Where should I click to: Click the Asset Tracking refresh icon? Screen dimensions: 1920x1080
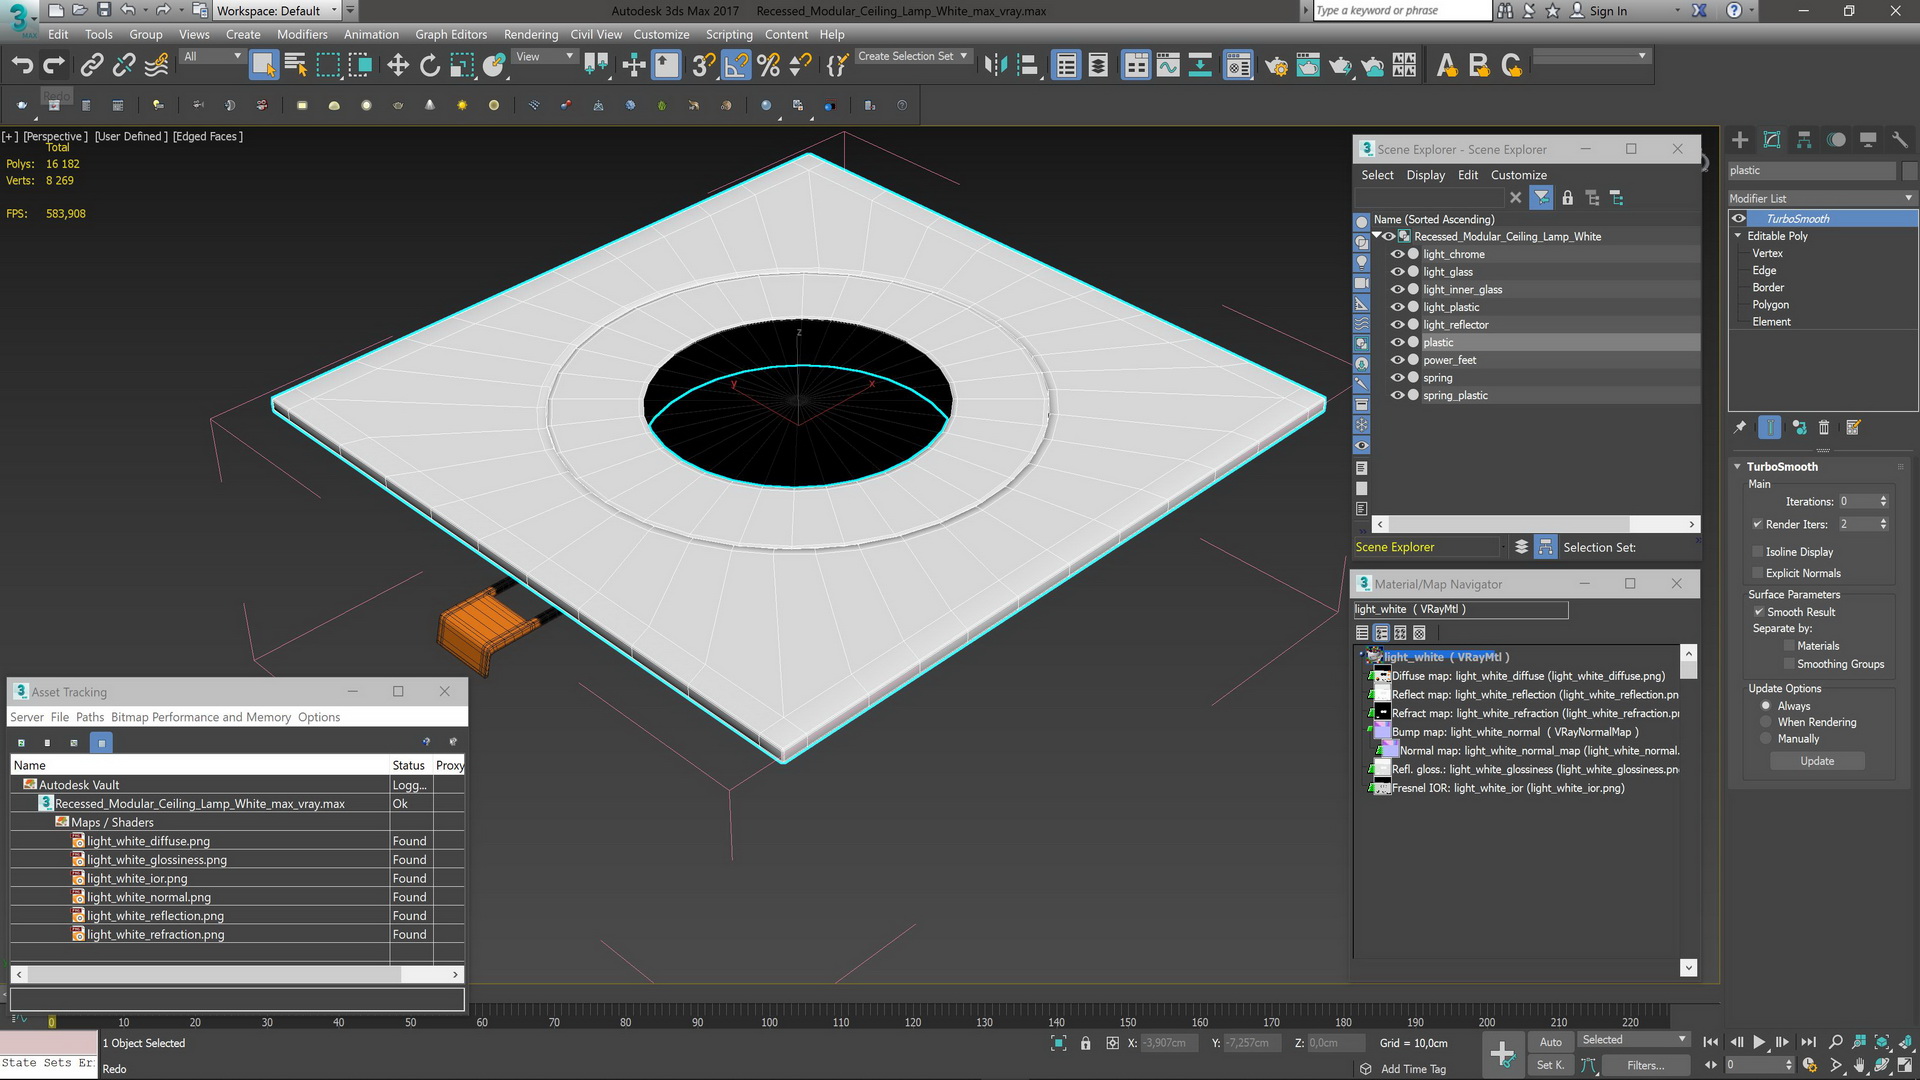21,742
